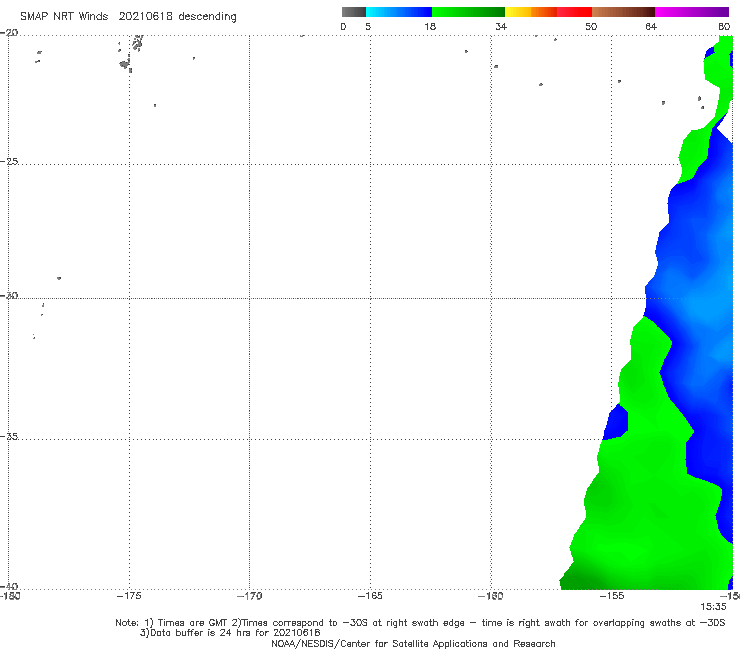The width and height of the screenshot is (740, 650).
Task: Click the "-170" longitude axis label
Action: (249, 596)
